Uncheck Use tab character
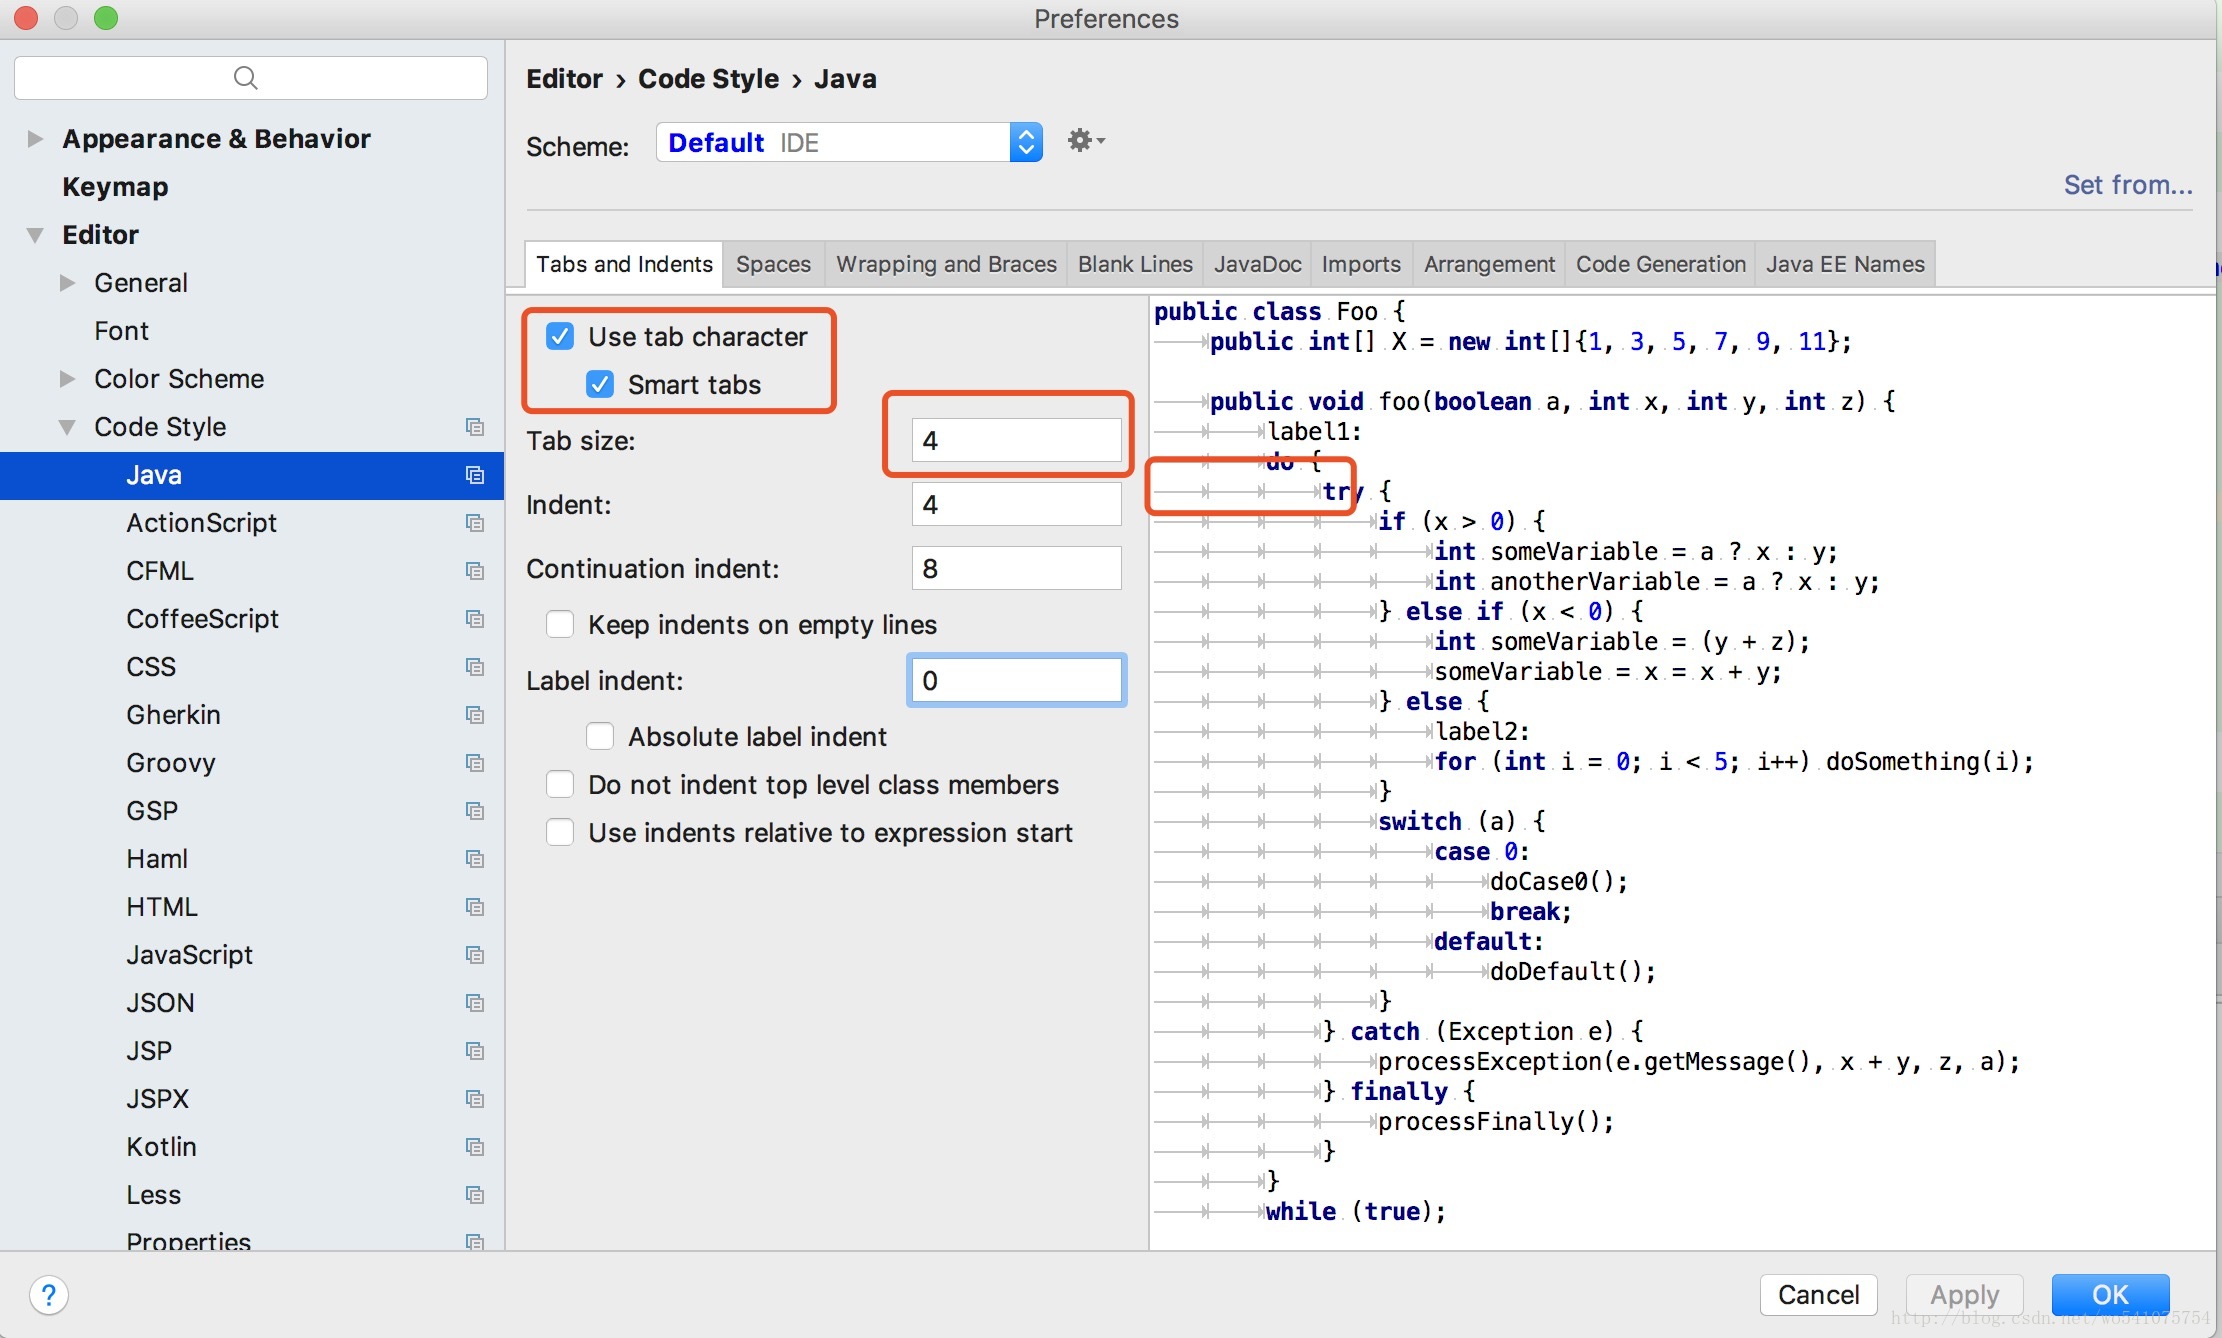The height and width of the screenshot is (1338, 2222). pyautogui.click(x=560, y=337)
